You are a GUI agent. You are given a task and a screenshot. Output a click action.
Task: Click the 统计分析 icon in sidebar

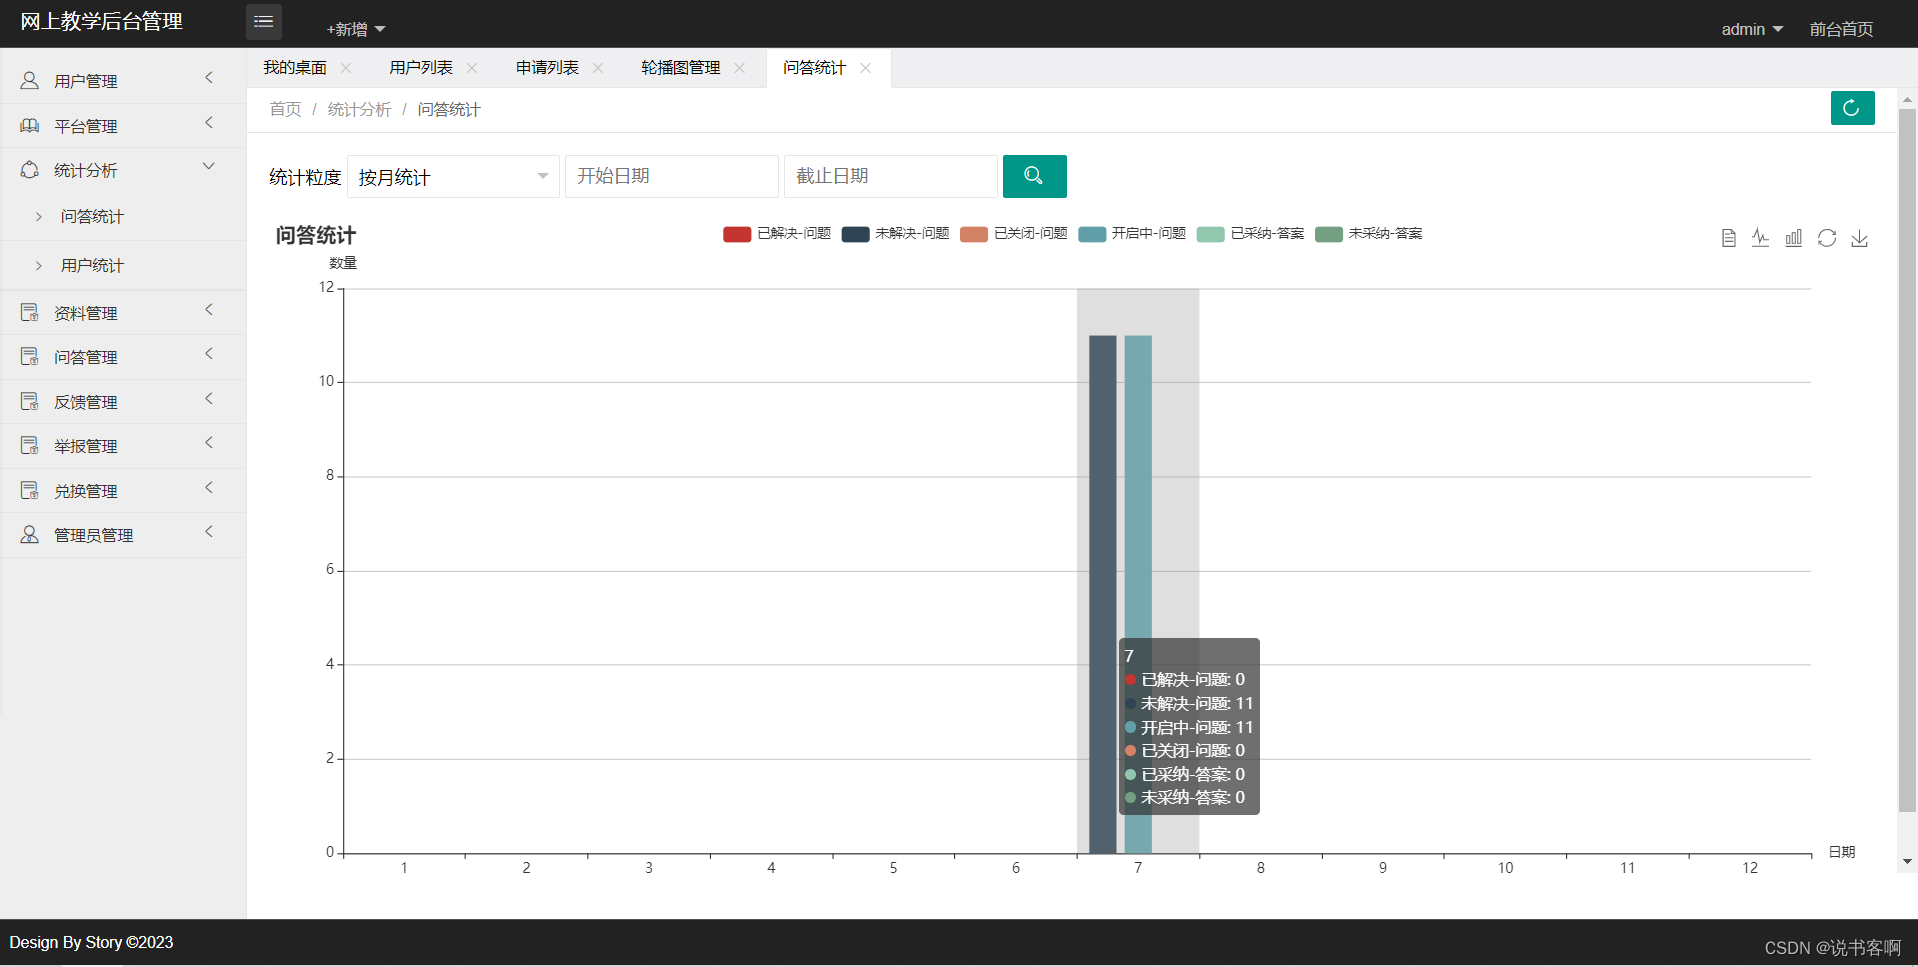pos(30,170)
